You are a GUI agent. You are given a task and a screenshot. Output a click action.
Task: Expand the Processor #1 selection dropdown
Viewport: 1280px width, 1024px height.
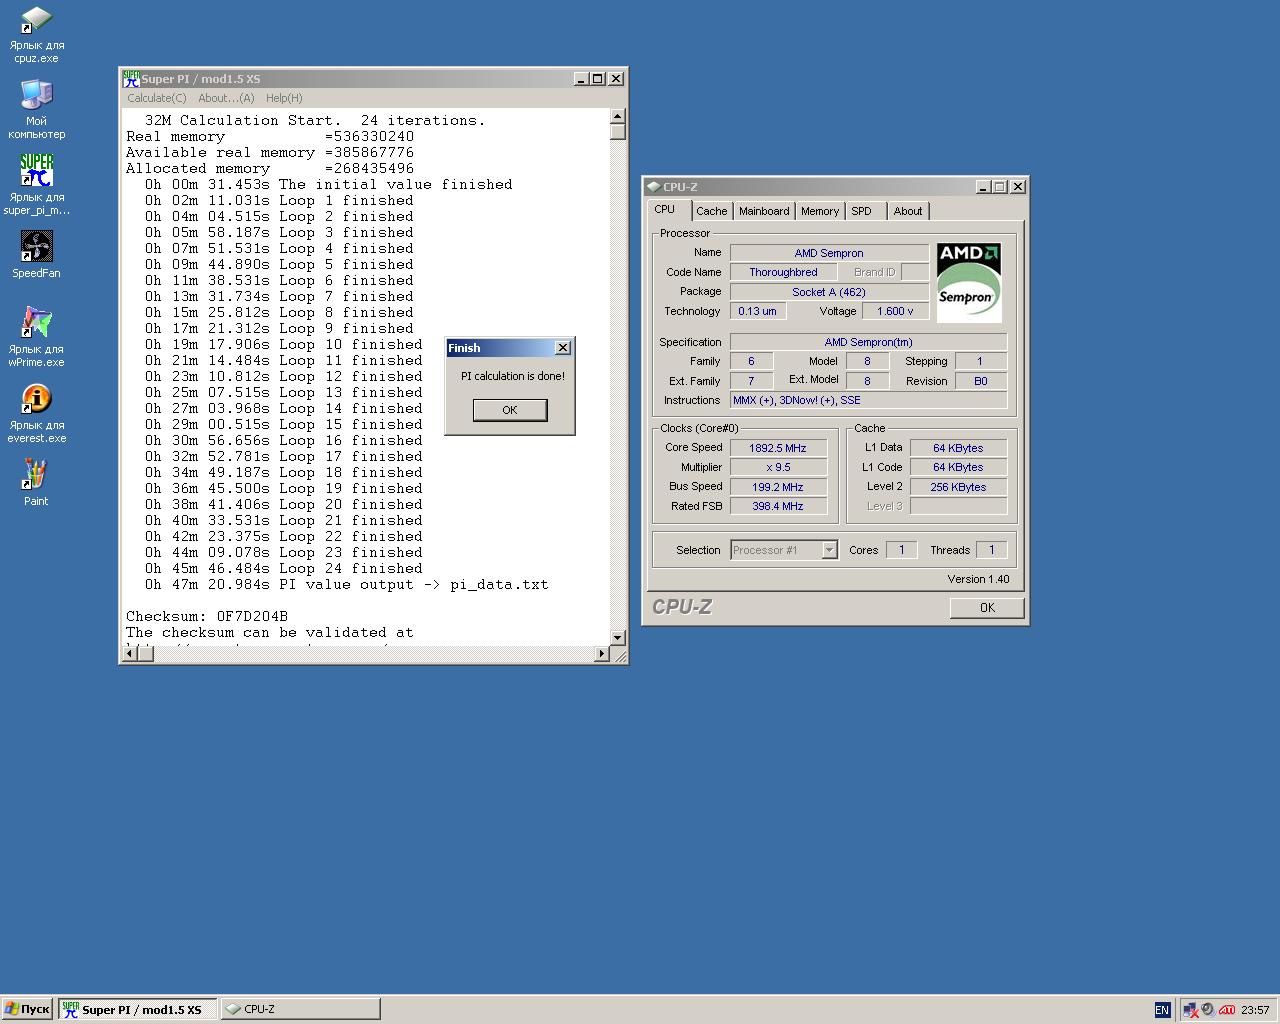[x=829, y=550]
